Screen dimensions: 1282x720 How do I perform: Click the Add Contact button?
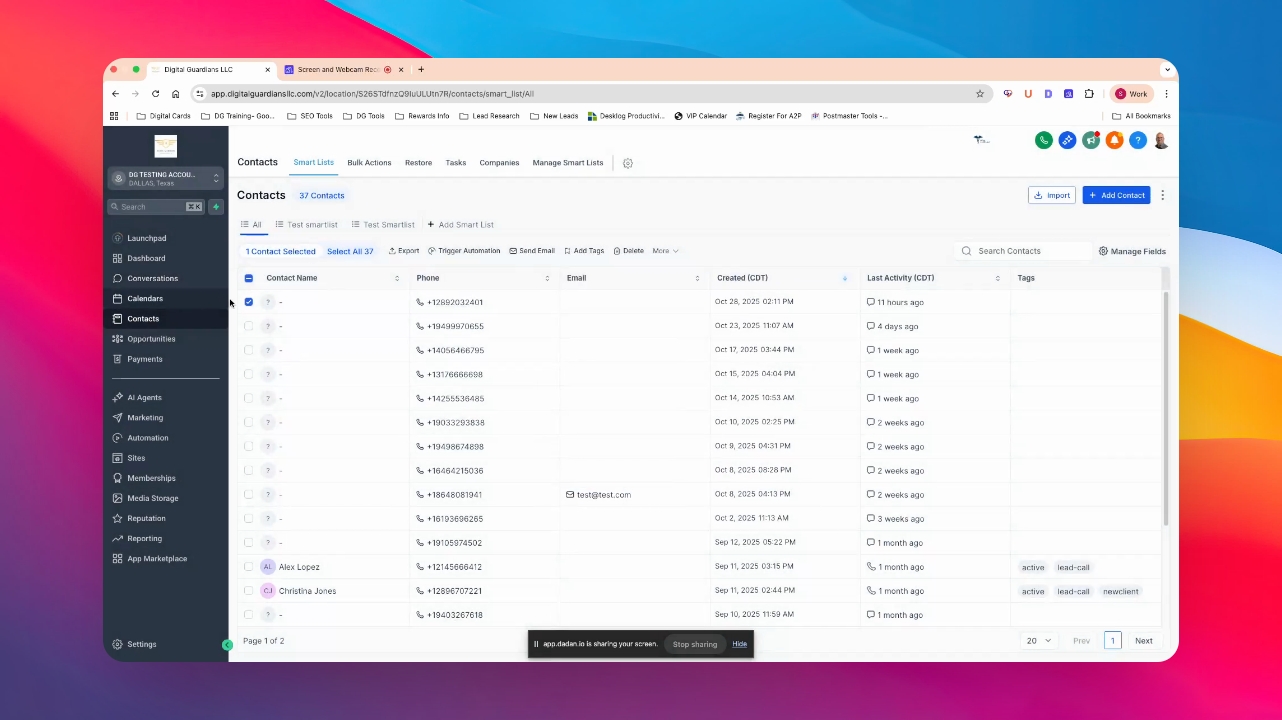point(1116,195)
